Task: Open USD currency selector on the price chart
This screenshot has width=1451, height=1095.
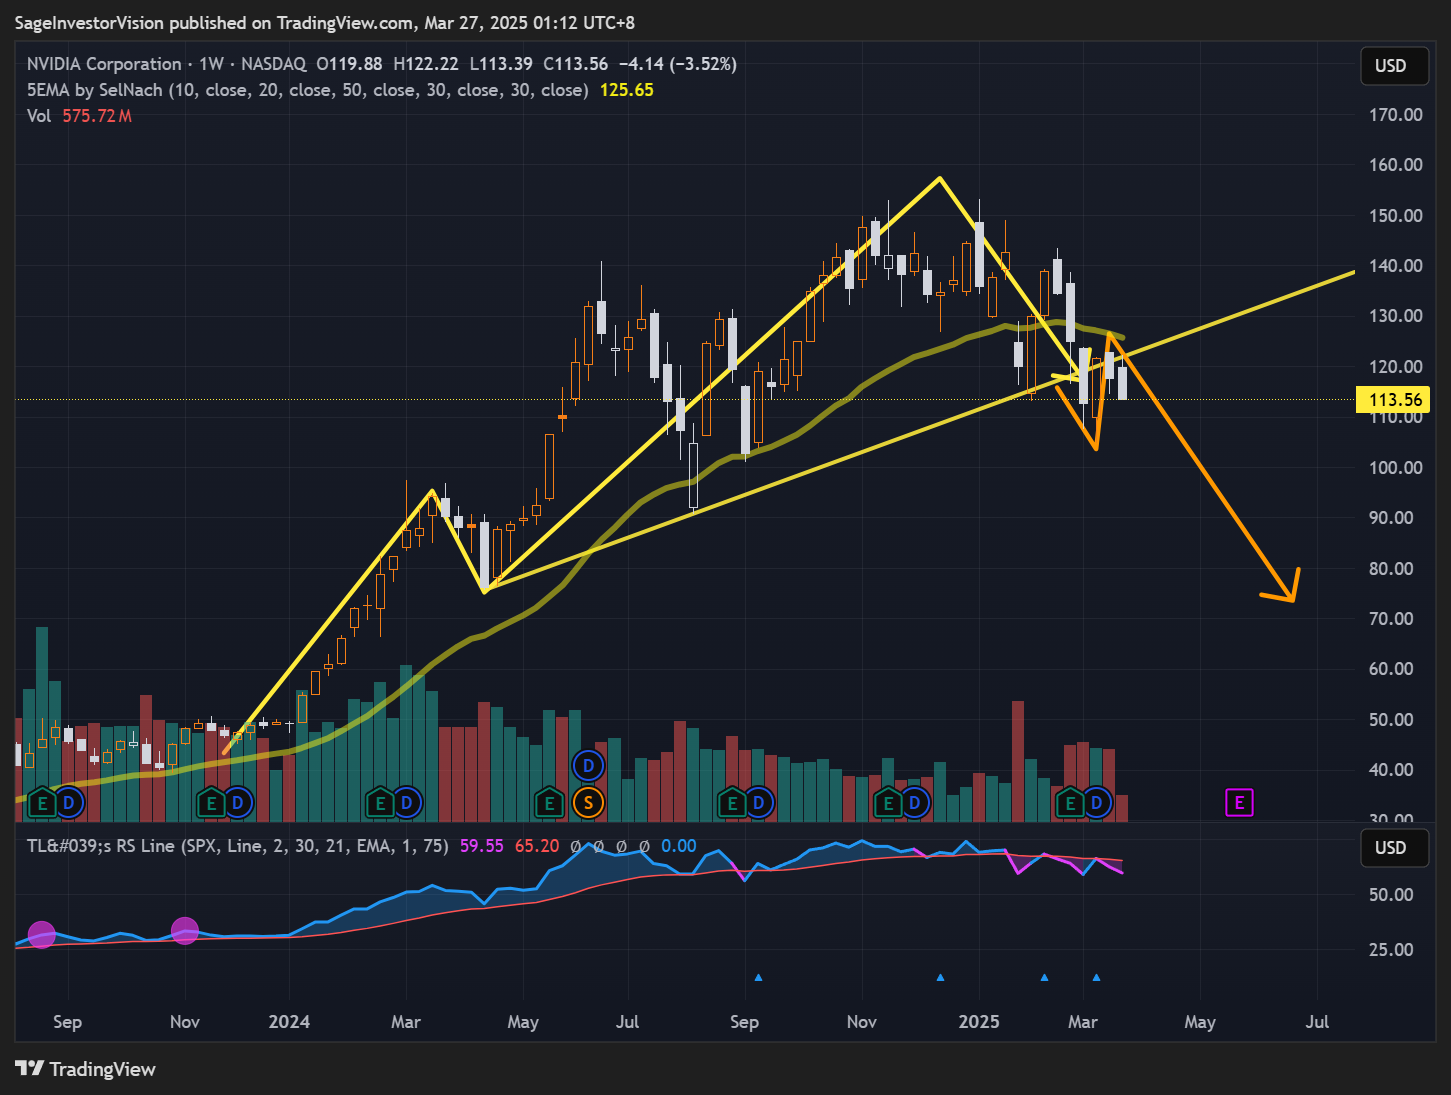Action: pos(1394,66)
